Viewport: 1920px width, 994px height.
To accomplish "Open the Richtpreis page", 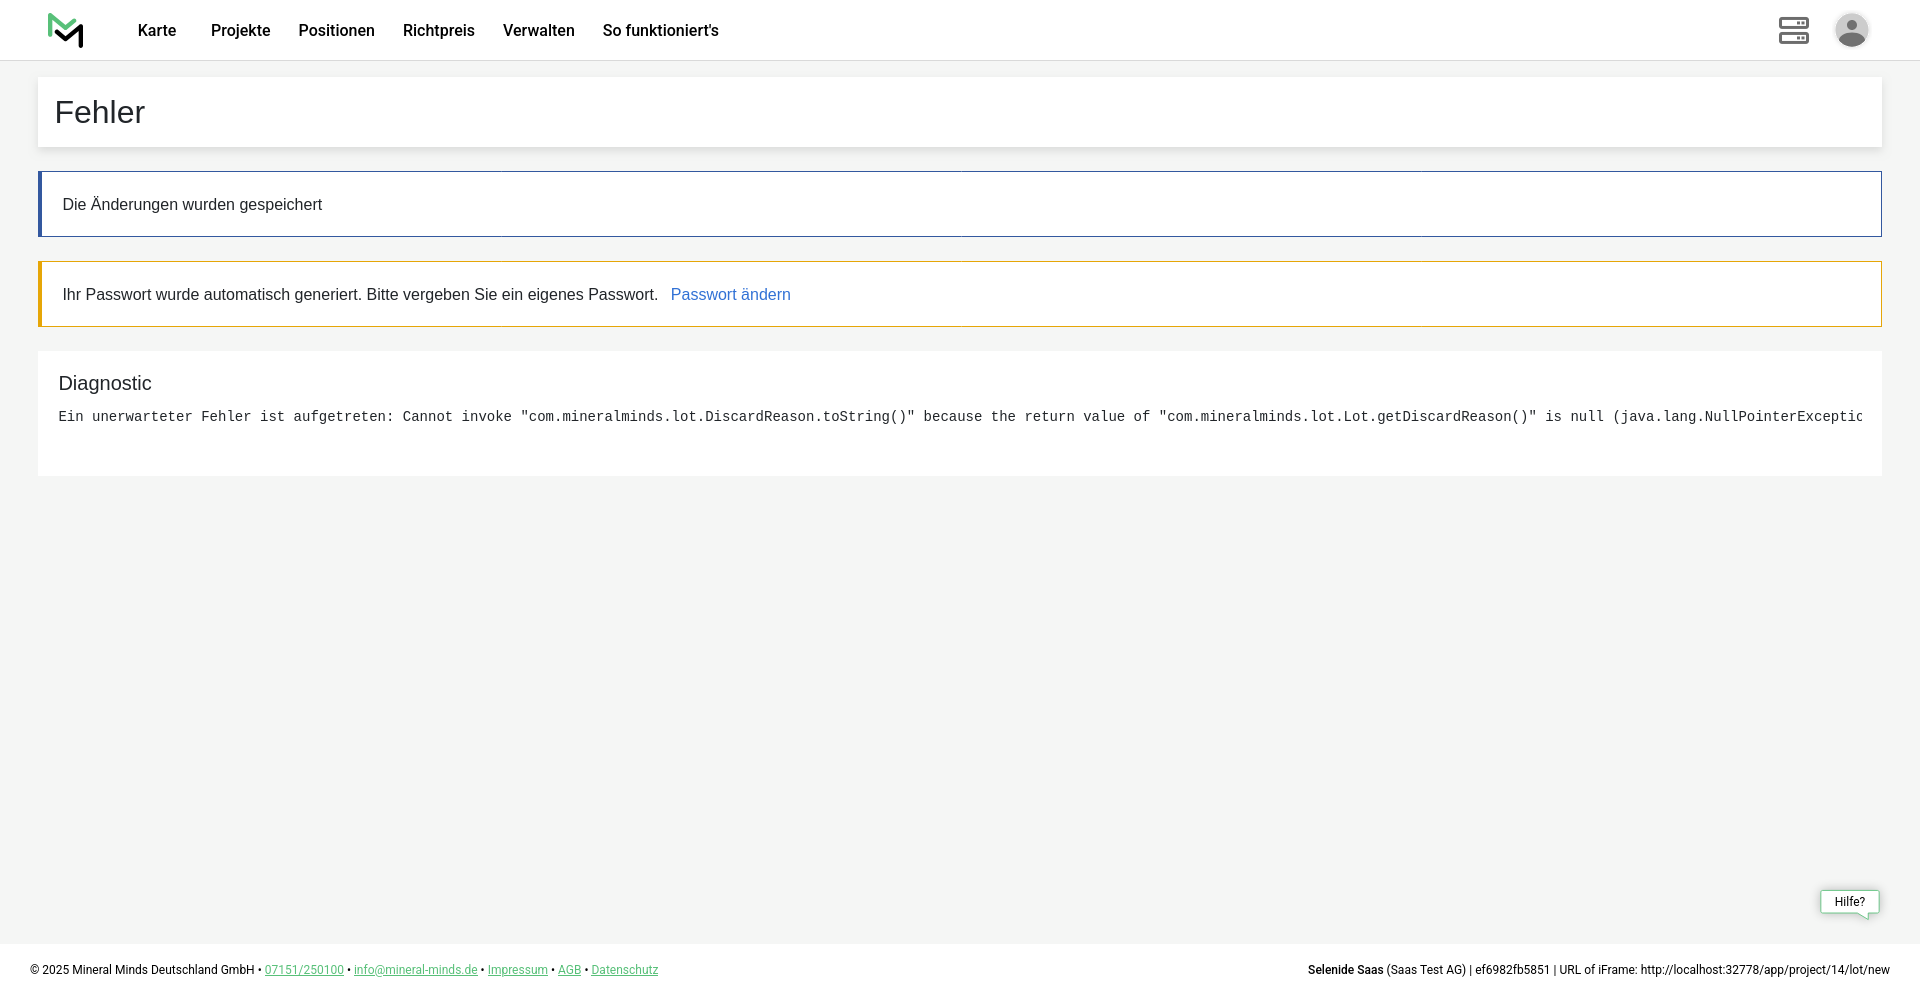I will 438,31.
